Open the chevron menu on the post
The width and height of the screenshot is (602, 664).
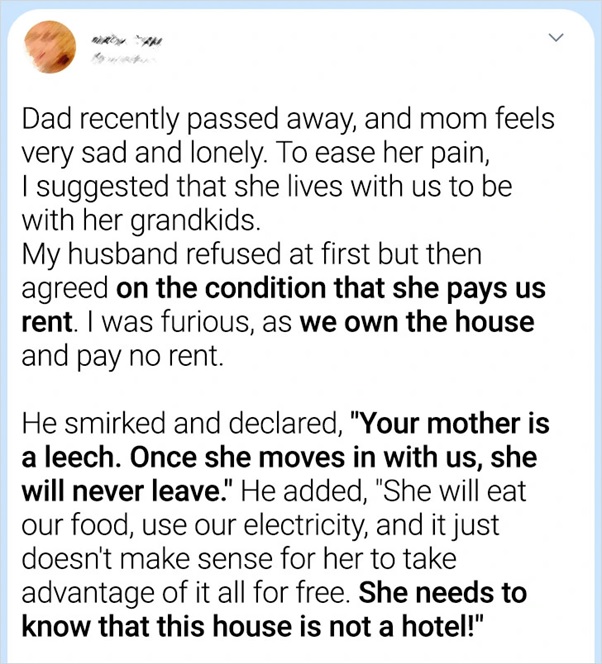557,38
